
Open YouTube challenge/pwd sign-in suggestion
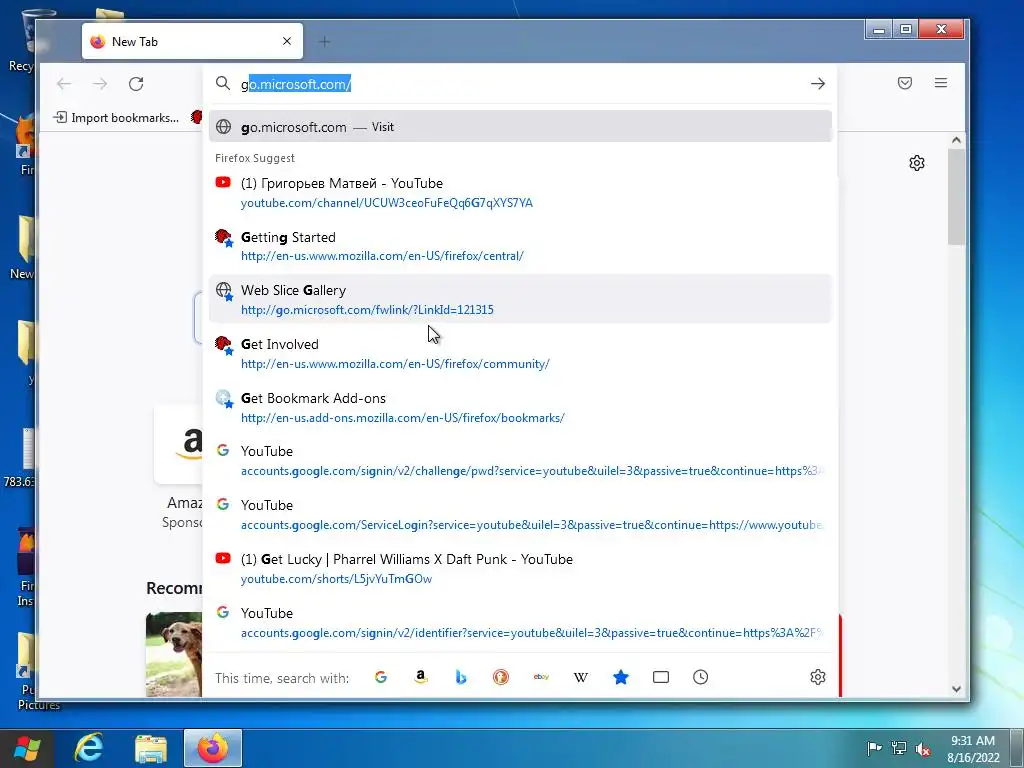click(x=520, y=461)
